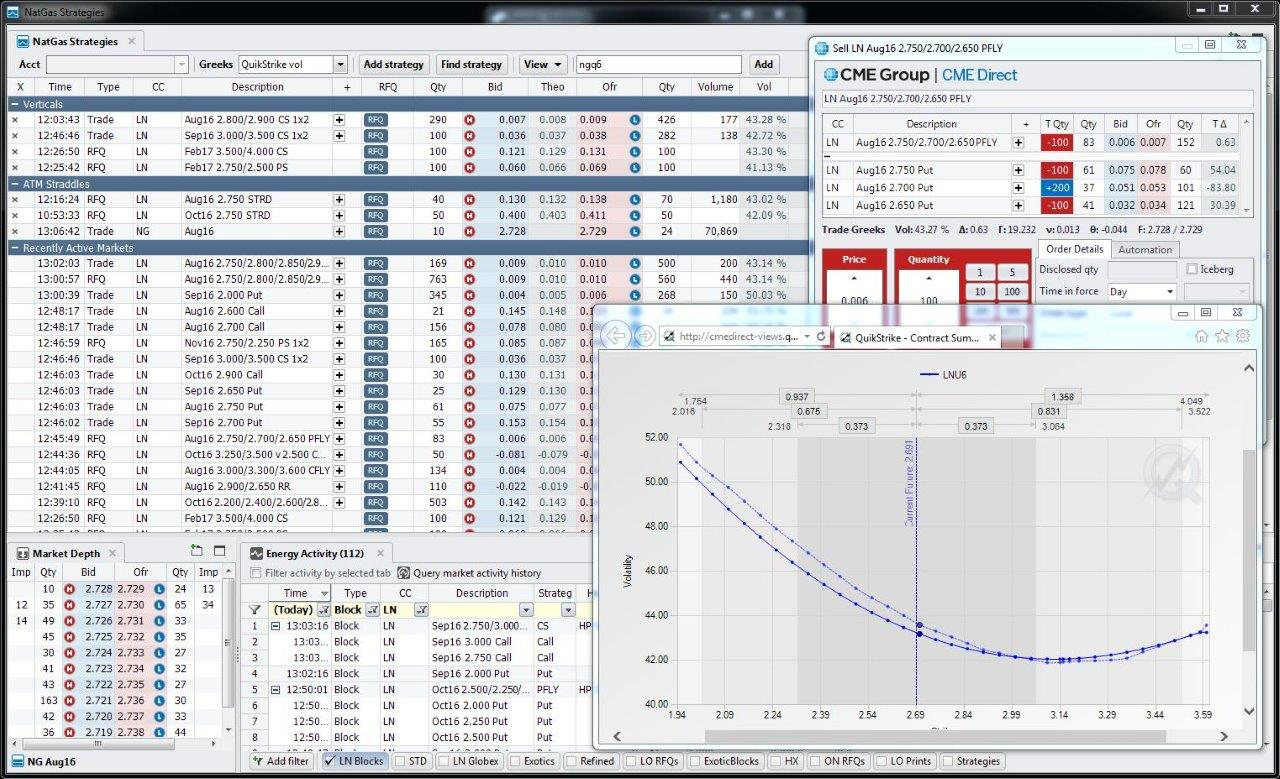This screenshot has width=1280, height=779.
Task: Hit red bid icon for Oct16 2.750 STRD
Action: pyautogui.click(x=469, y=216)
